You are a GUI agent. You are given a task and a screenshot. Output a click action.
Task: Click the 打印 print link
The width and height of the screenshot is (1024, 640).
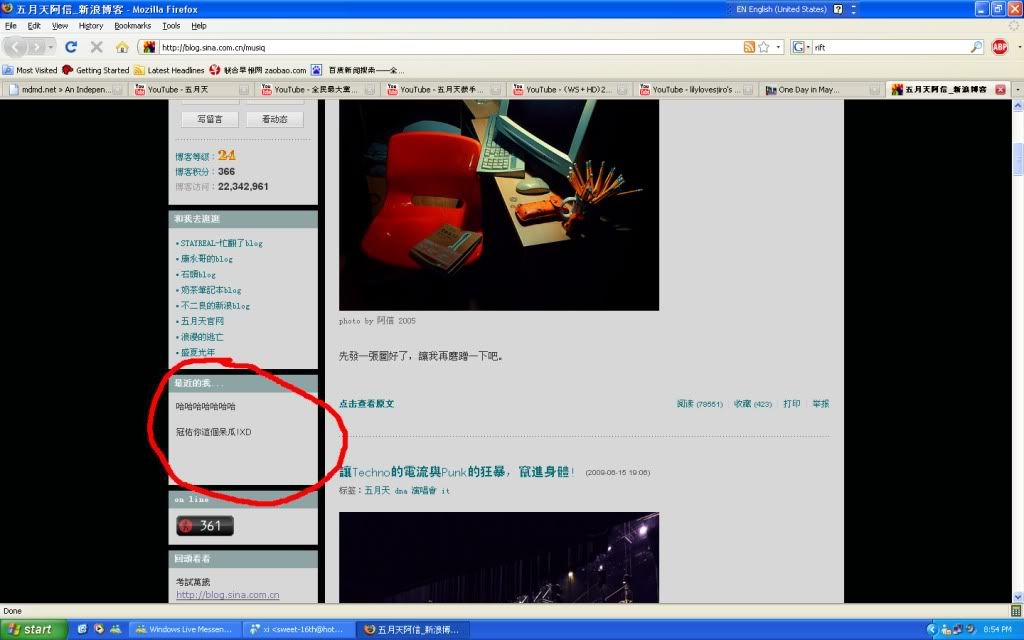tap(792, 404)
